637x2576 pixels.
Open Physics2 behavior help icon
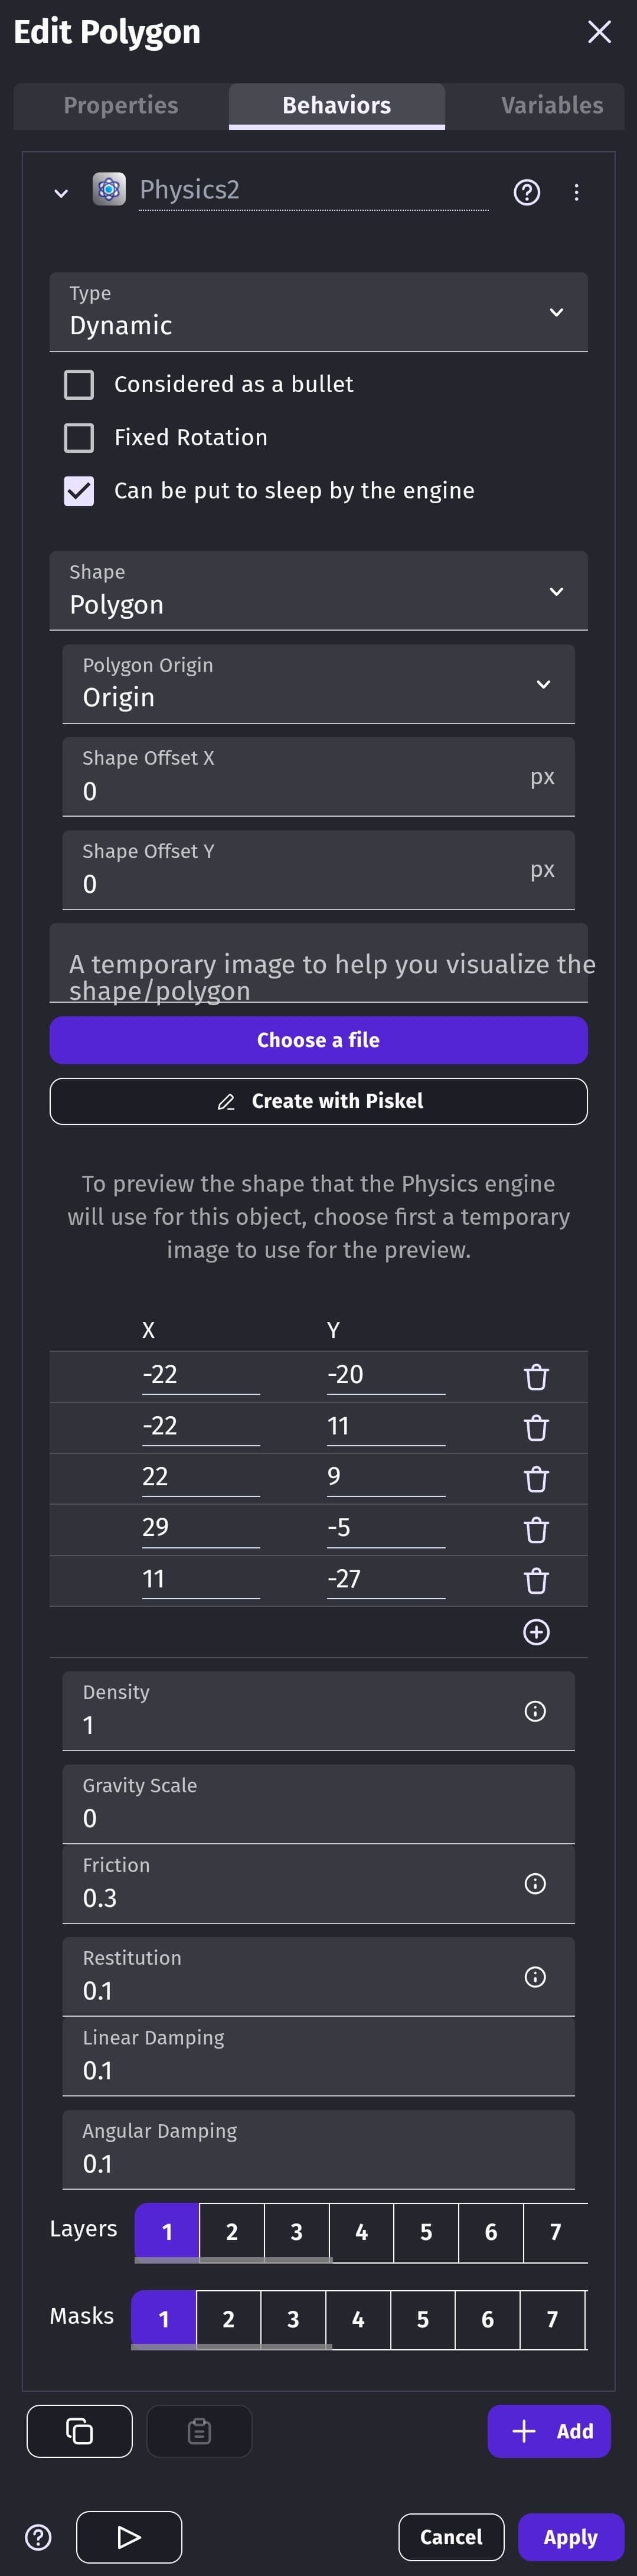527,192
